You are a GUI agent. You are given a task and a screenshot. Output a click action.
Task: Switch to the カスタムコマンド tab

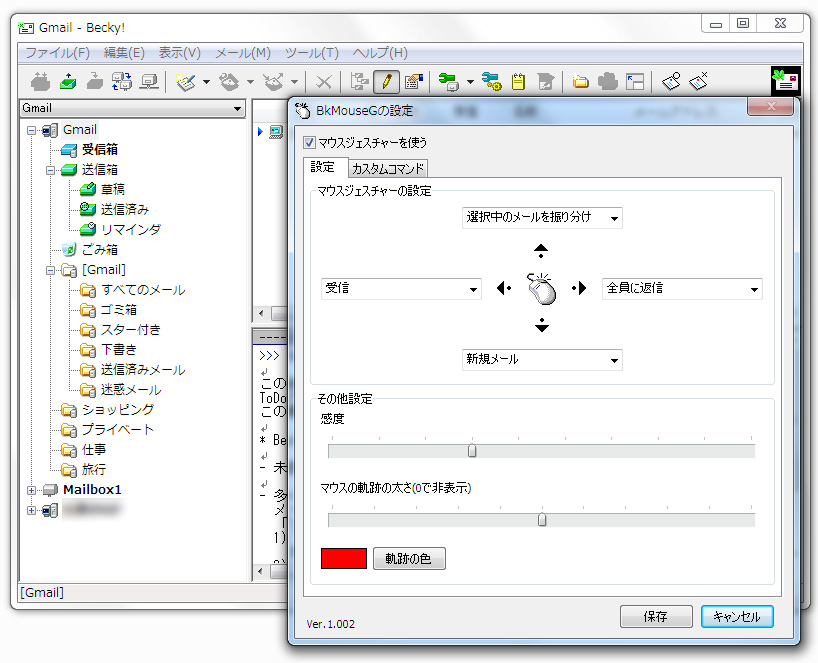(x=386, y=168)
